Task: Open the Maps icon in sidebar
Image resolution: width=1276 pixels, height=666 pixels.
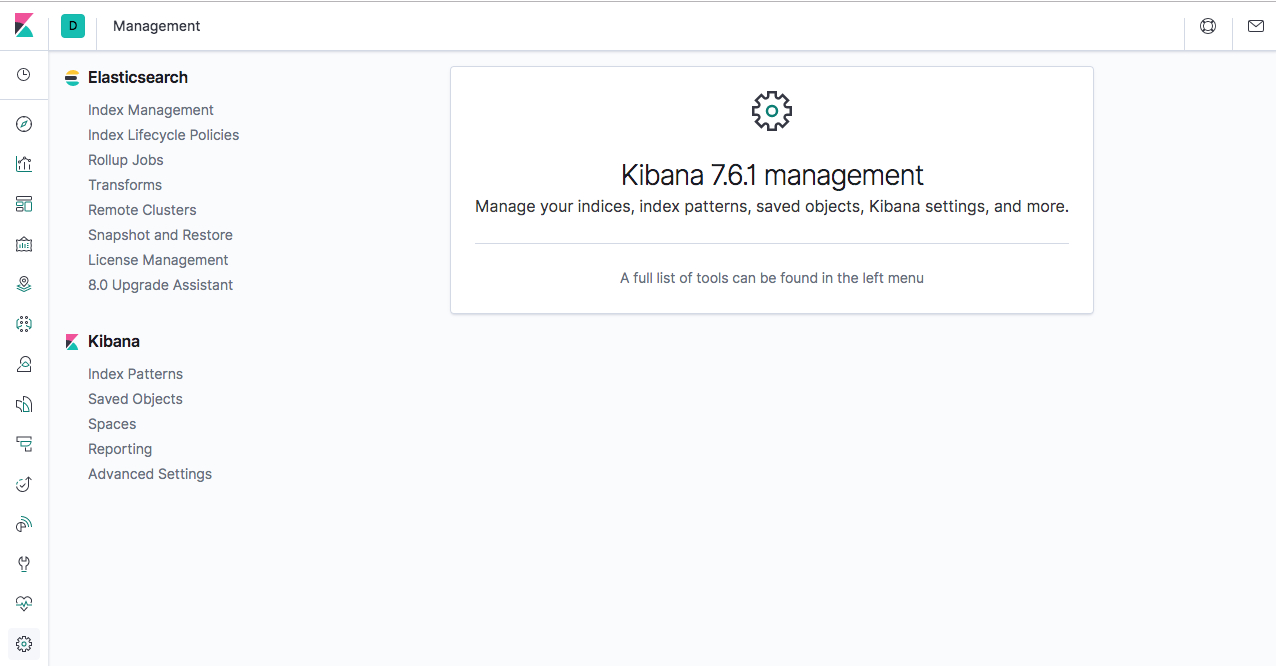Action: point(24,284)
